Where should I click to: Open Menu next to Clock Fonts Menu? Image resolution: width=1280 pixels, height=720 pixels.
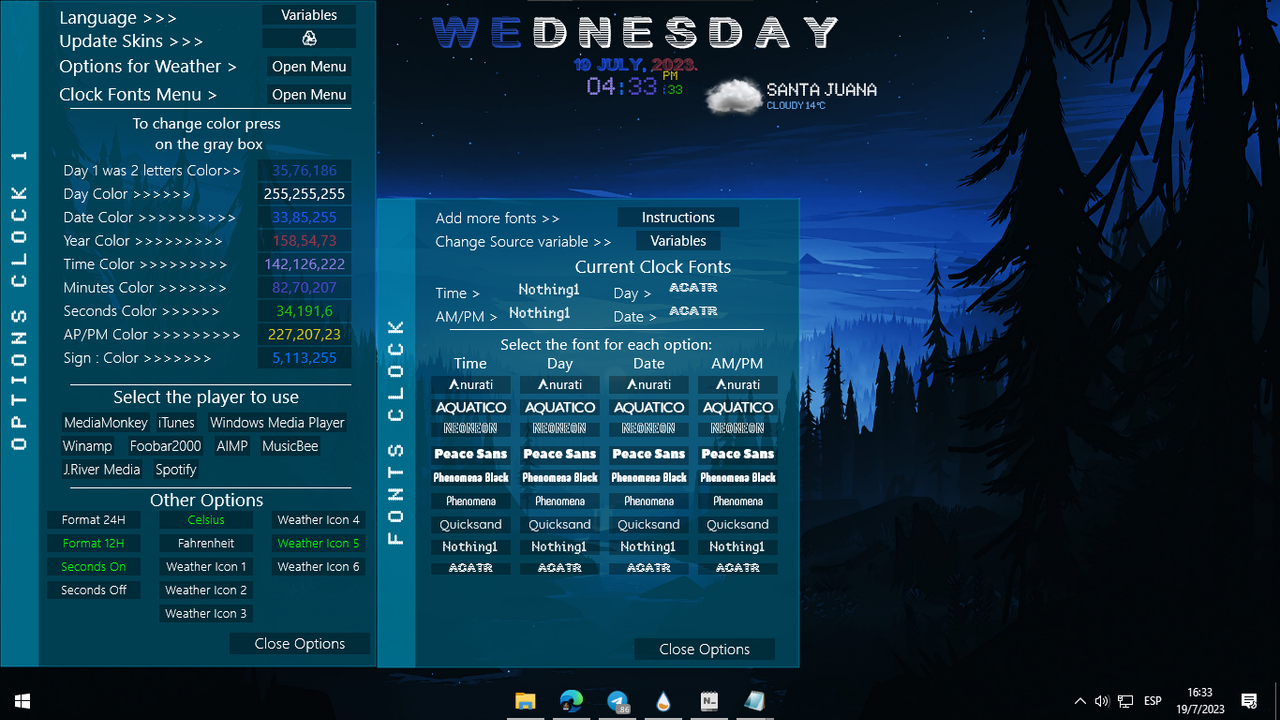(308, 94)
